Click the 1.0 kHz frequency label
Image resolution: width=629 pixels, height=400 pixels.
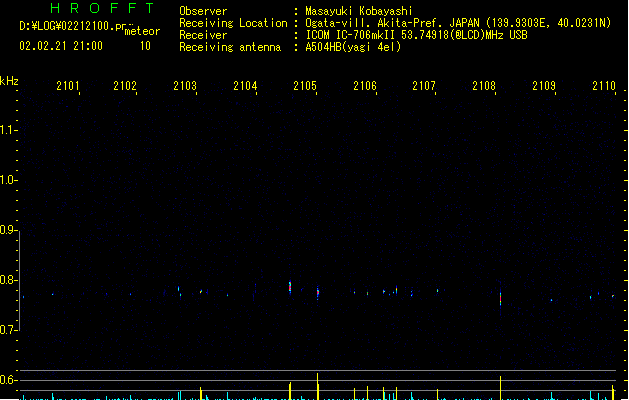pyautogui.click(x=8, y=180)
